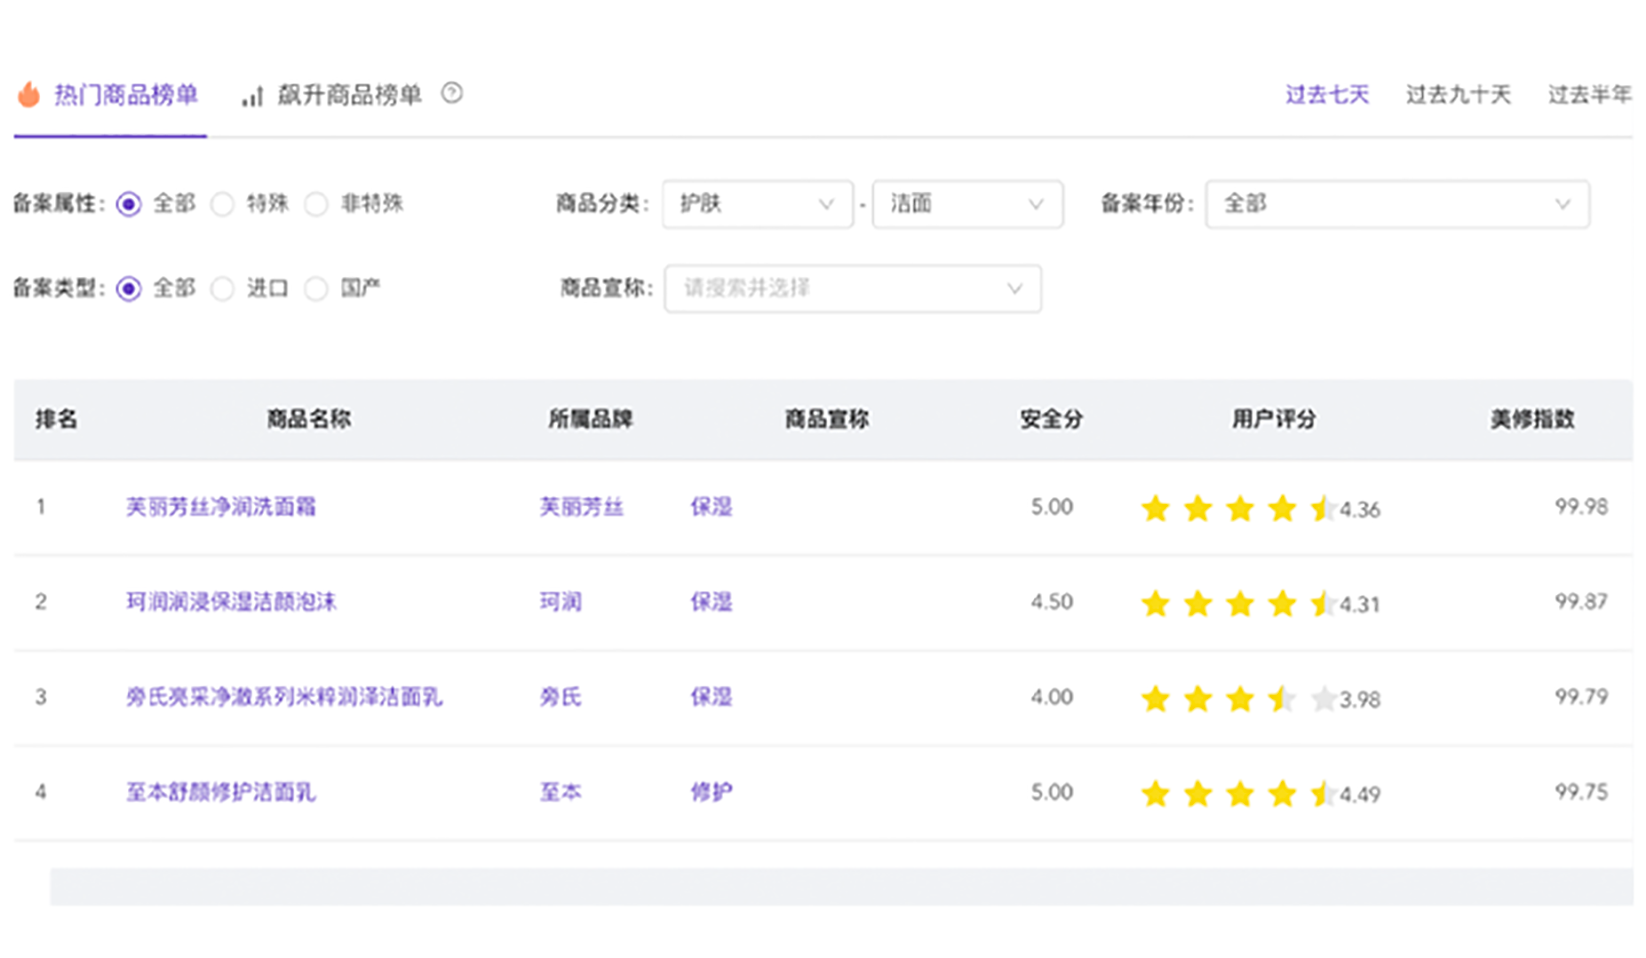Open product link 珂润润浸保湿洁颜泡沫

click(231, 602)
